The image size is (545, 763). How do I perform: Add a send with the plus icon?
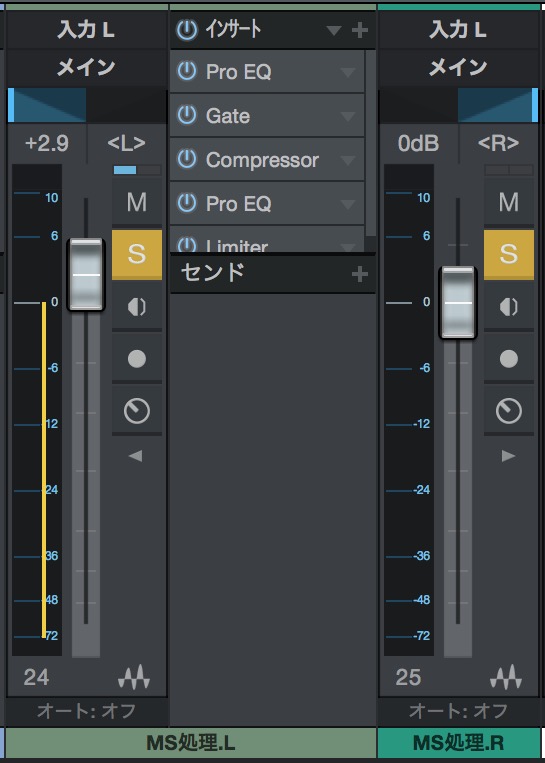tap(360, 274)
